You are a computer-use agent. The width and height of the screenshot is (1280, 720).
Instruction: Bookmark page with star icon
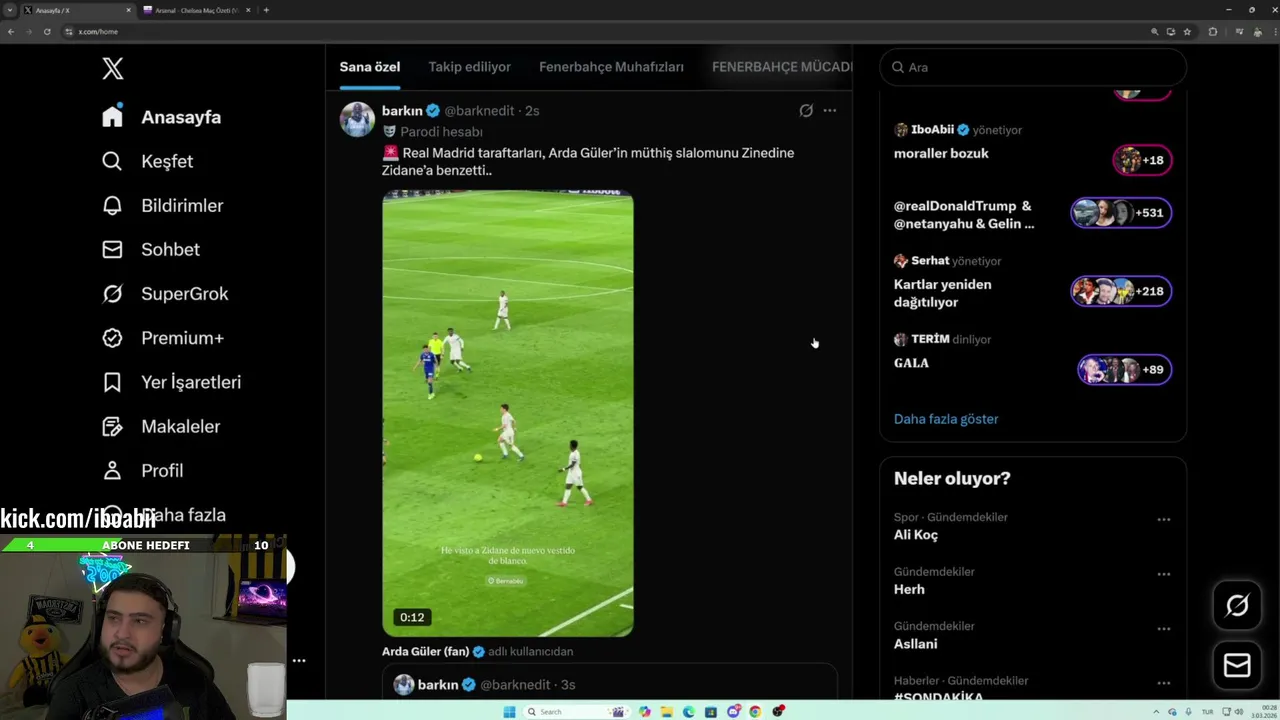point(1187,31)
